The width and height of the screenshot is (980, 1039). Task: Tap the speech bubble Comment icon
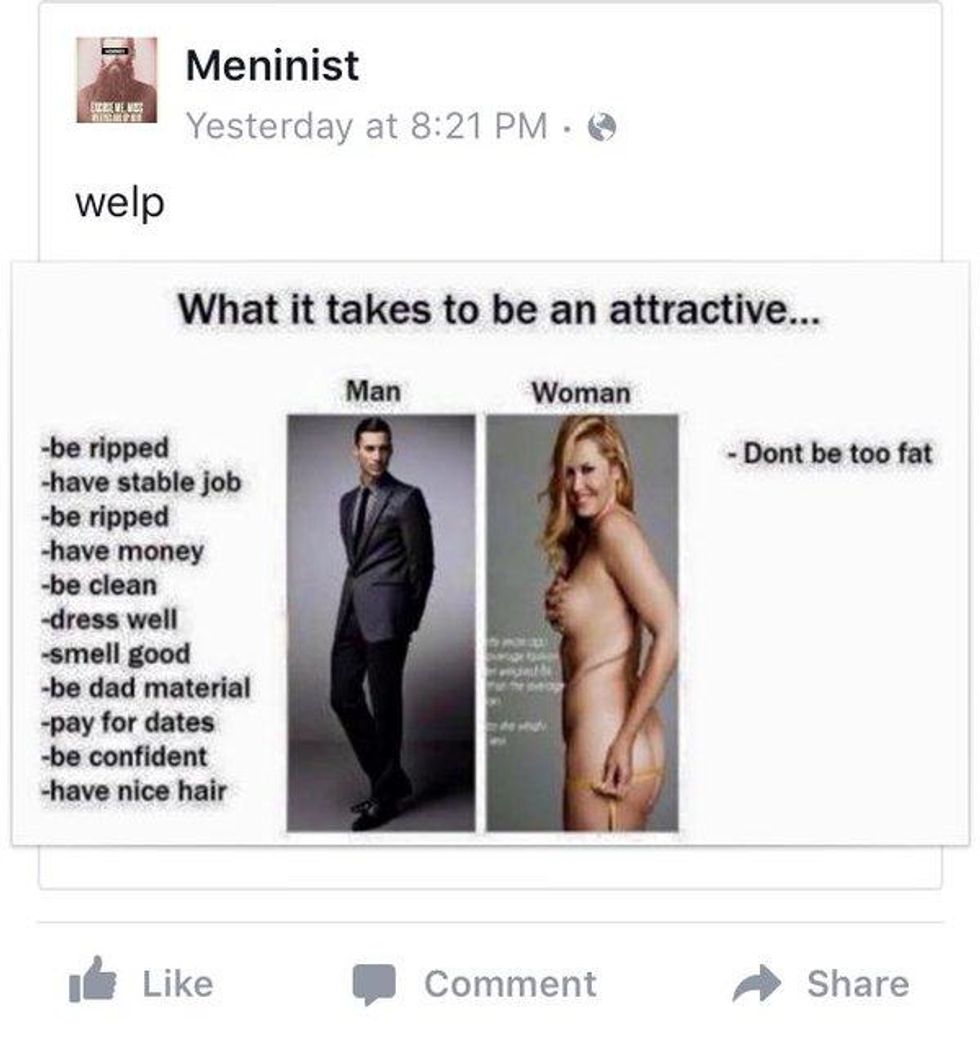point(374,984)
